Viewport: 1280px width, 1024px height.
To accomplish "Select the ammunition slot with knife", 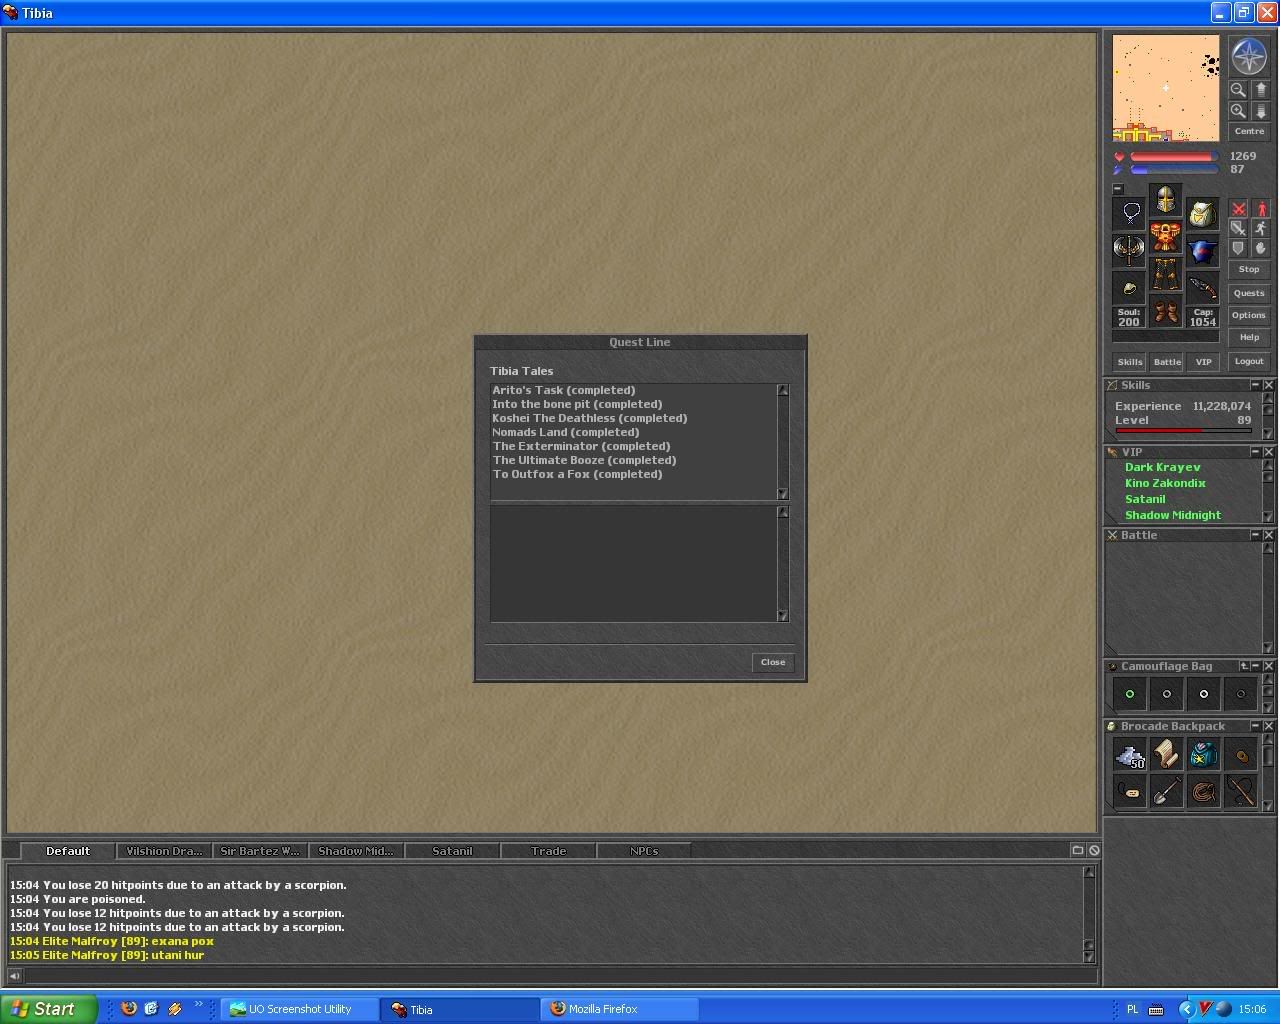I will 1202,288.
